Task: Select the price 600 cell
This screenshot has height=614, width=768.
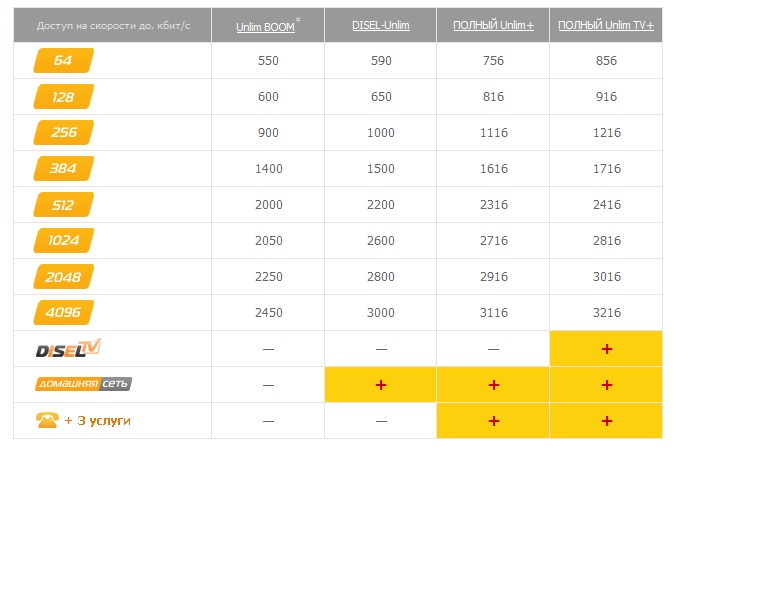Action: [x=268, y=96]
